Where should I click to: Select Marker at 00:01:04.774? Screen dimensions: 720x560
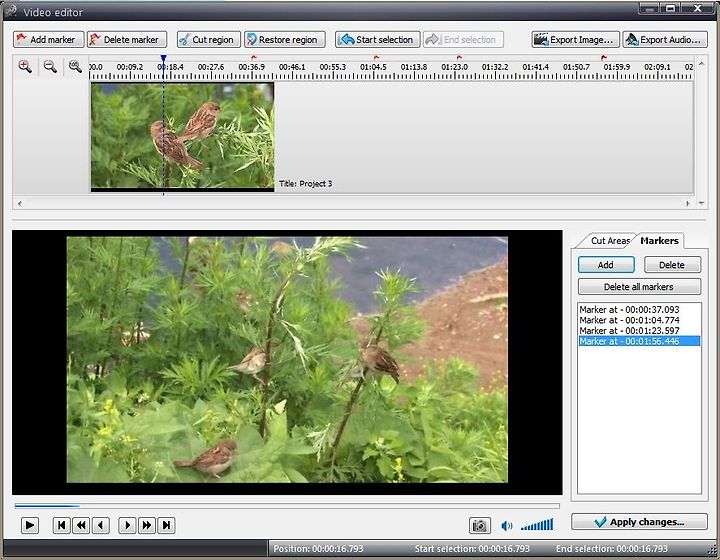tap(639, 320)
